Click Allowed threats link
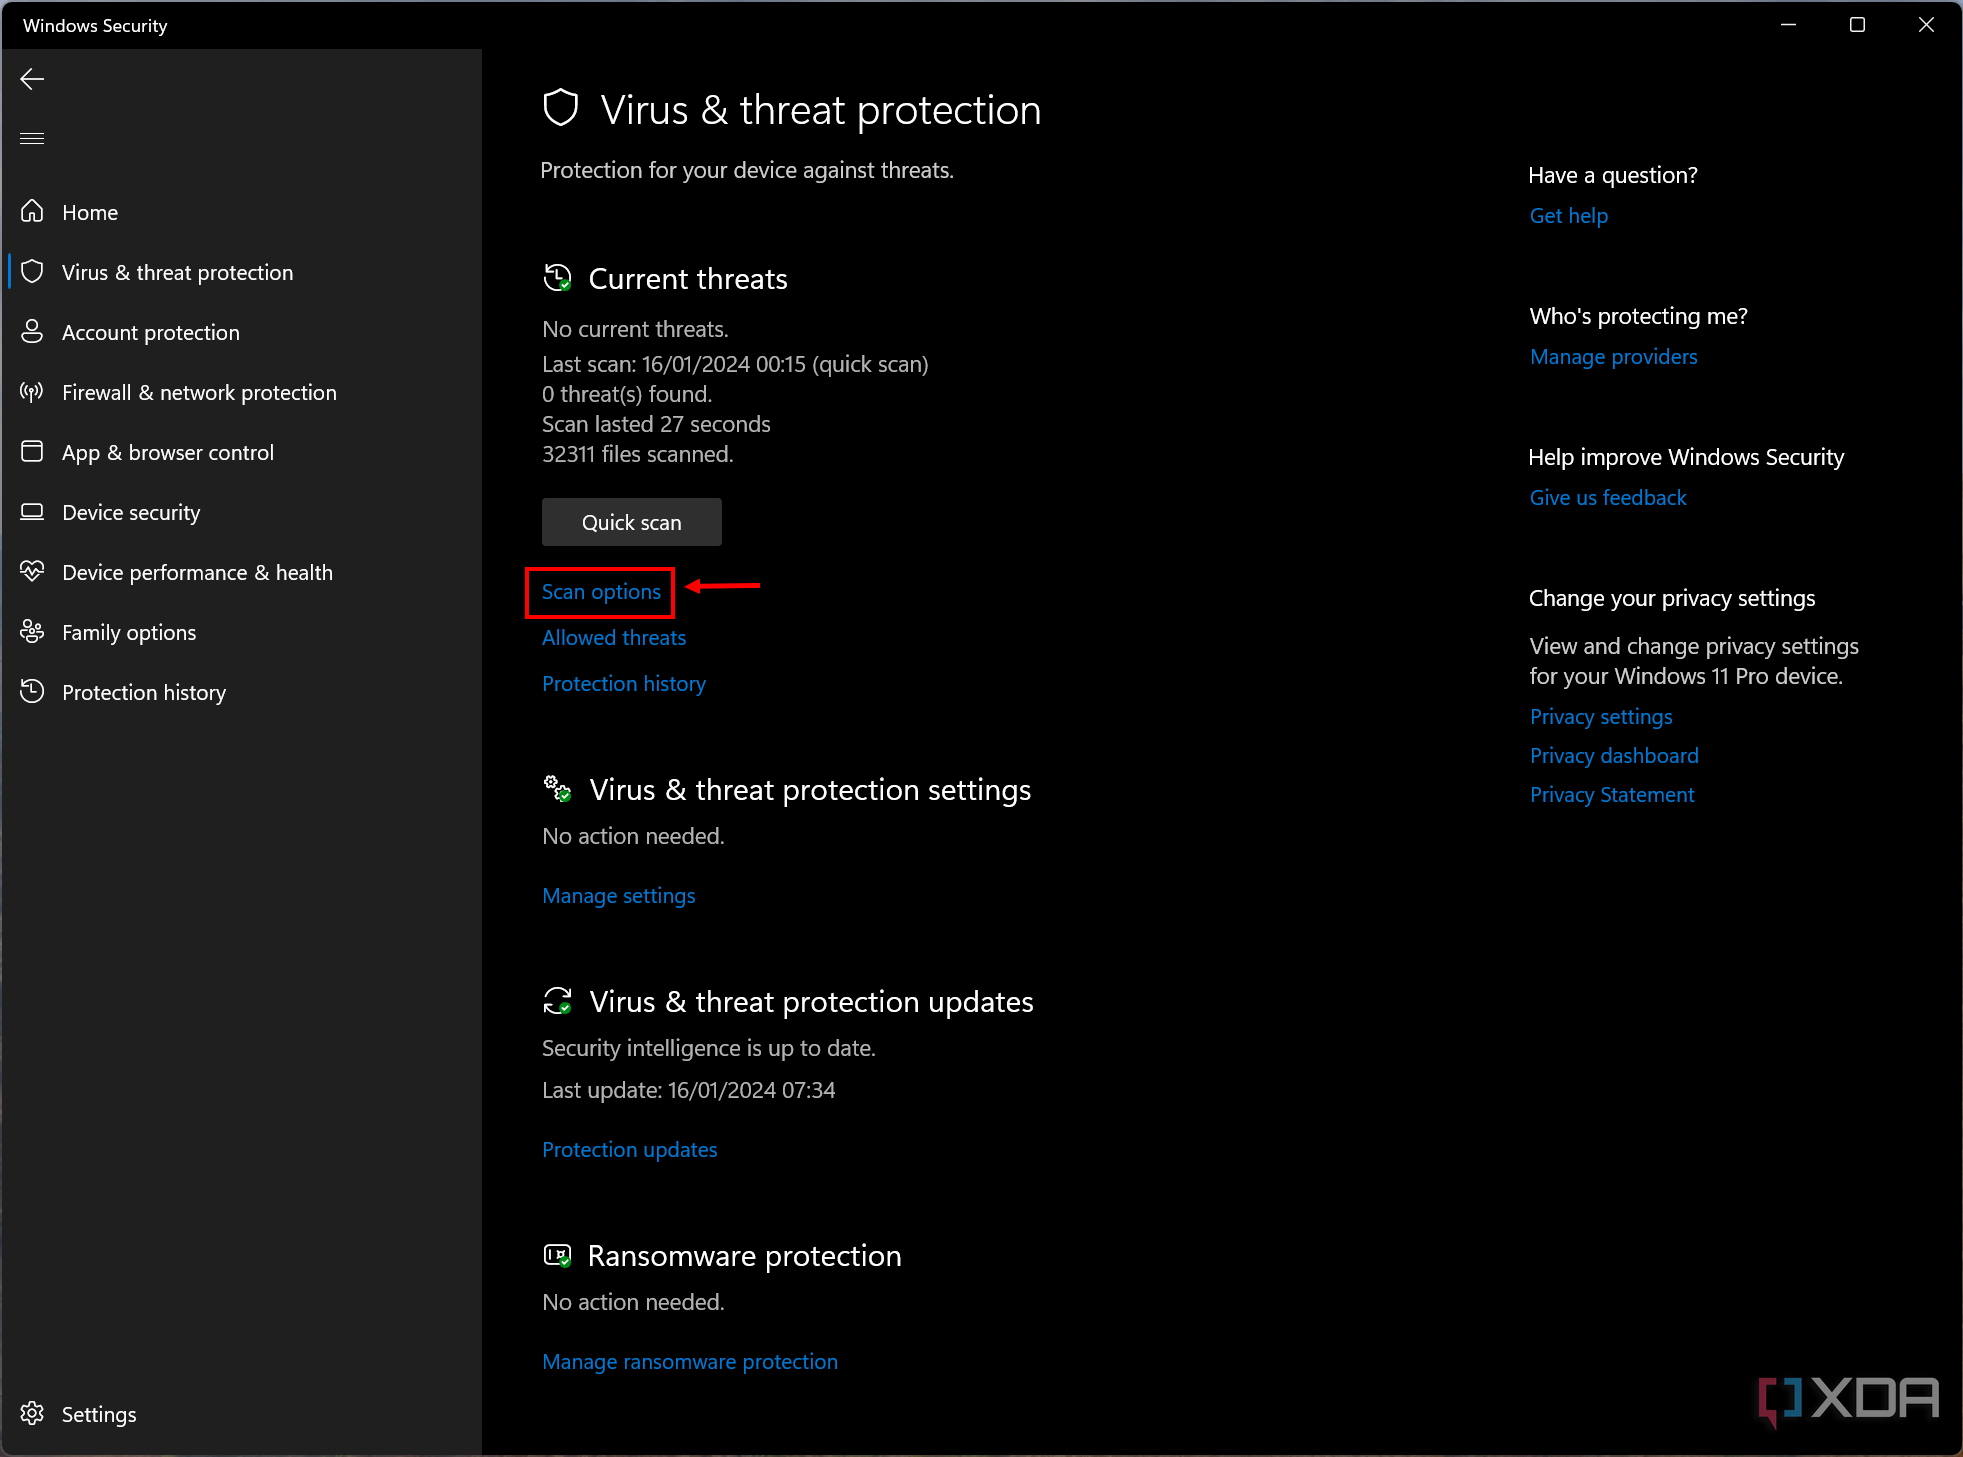1963x1457 pixels. tap(614, 637)
